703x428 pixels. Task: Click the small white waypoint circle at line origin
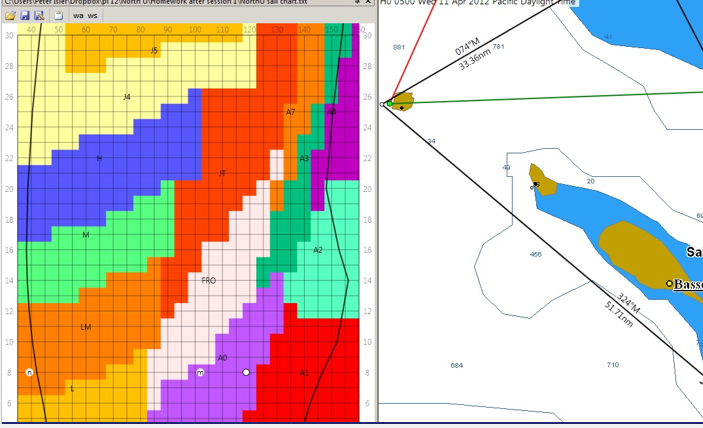(x=382, y=104)
